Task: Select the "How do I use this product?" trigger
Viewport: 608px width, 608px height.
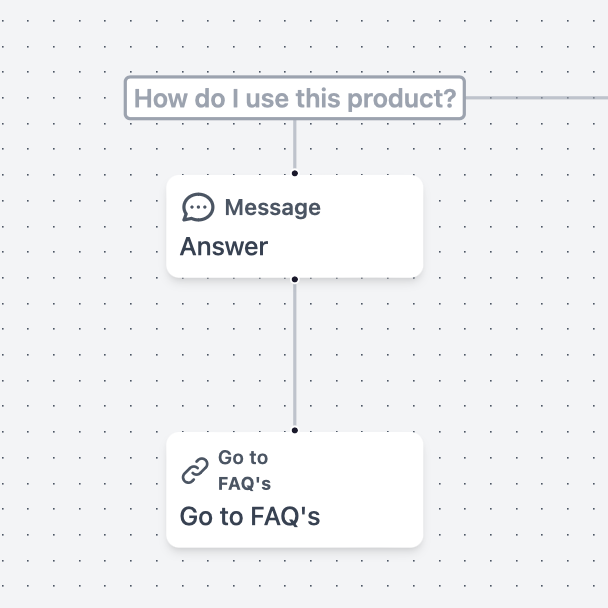Action: (x=295, y=99)
